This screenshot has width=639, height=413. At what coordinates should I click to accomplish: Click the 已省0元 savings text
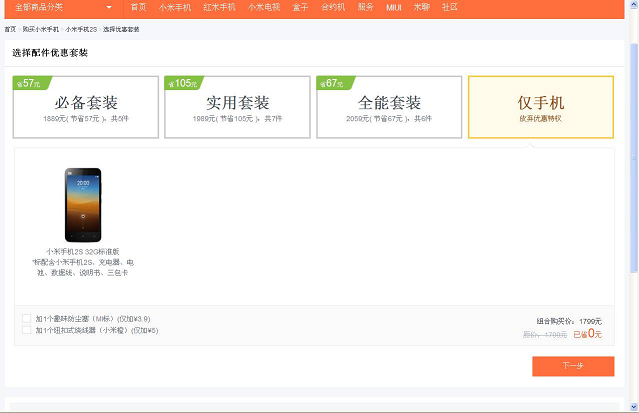click(x=587, y=334)
